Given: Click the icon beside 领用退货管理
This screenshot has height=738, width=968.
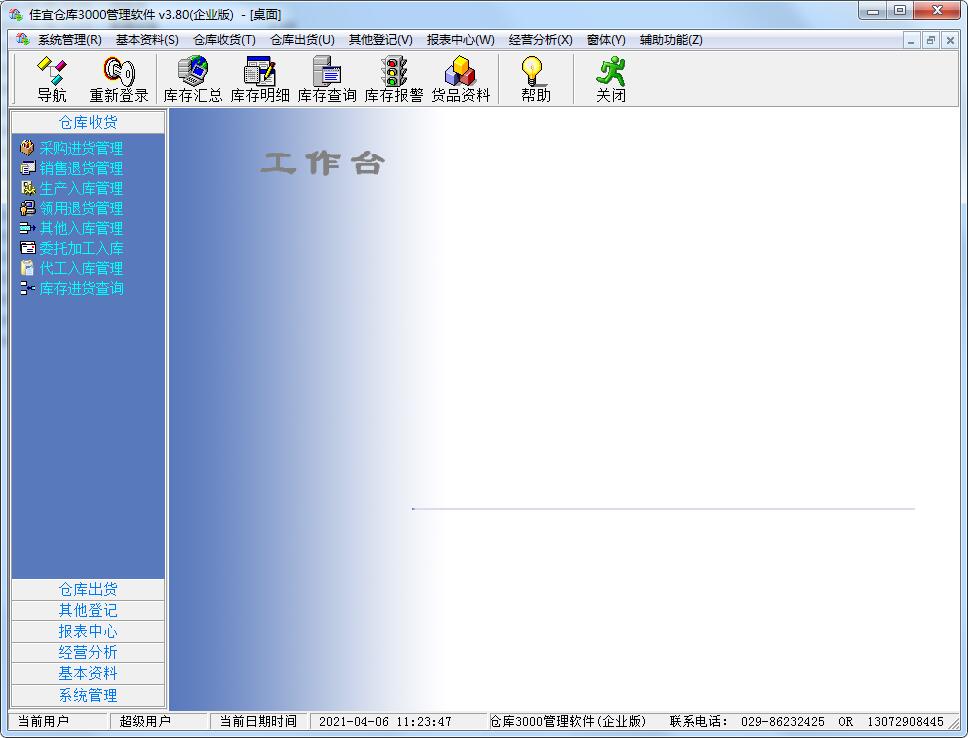Looking at the screenshot, I should pyautogui.click(x=27, y=208).
